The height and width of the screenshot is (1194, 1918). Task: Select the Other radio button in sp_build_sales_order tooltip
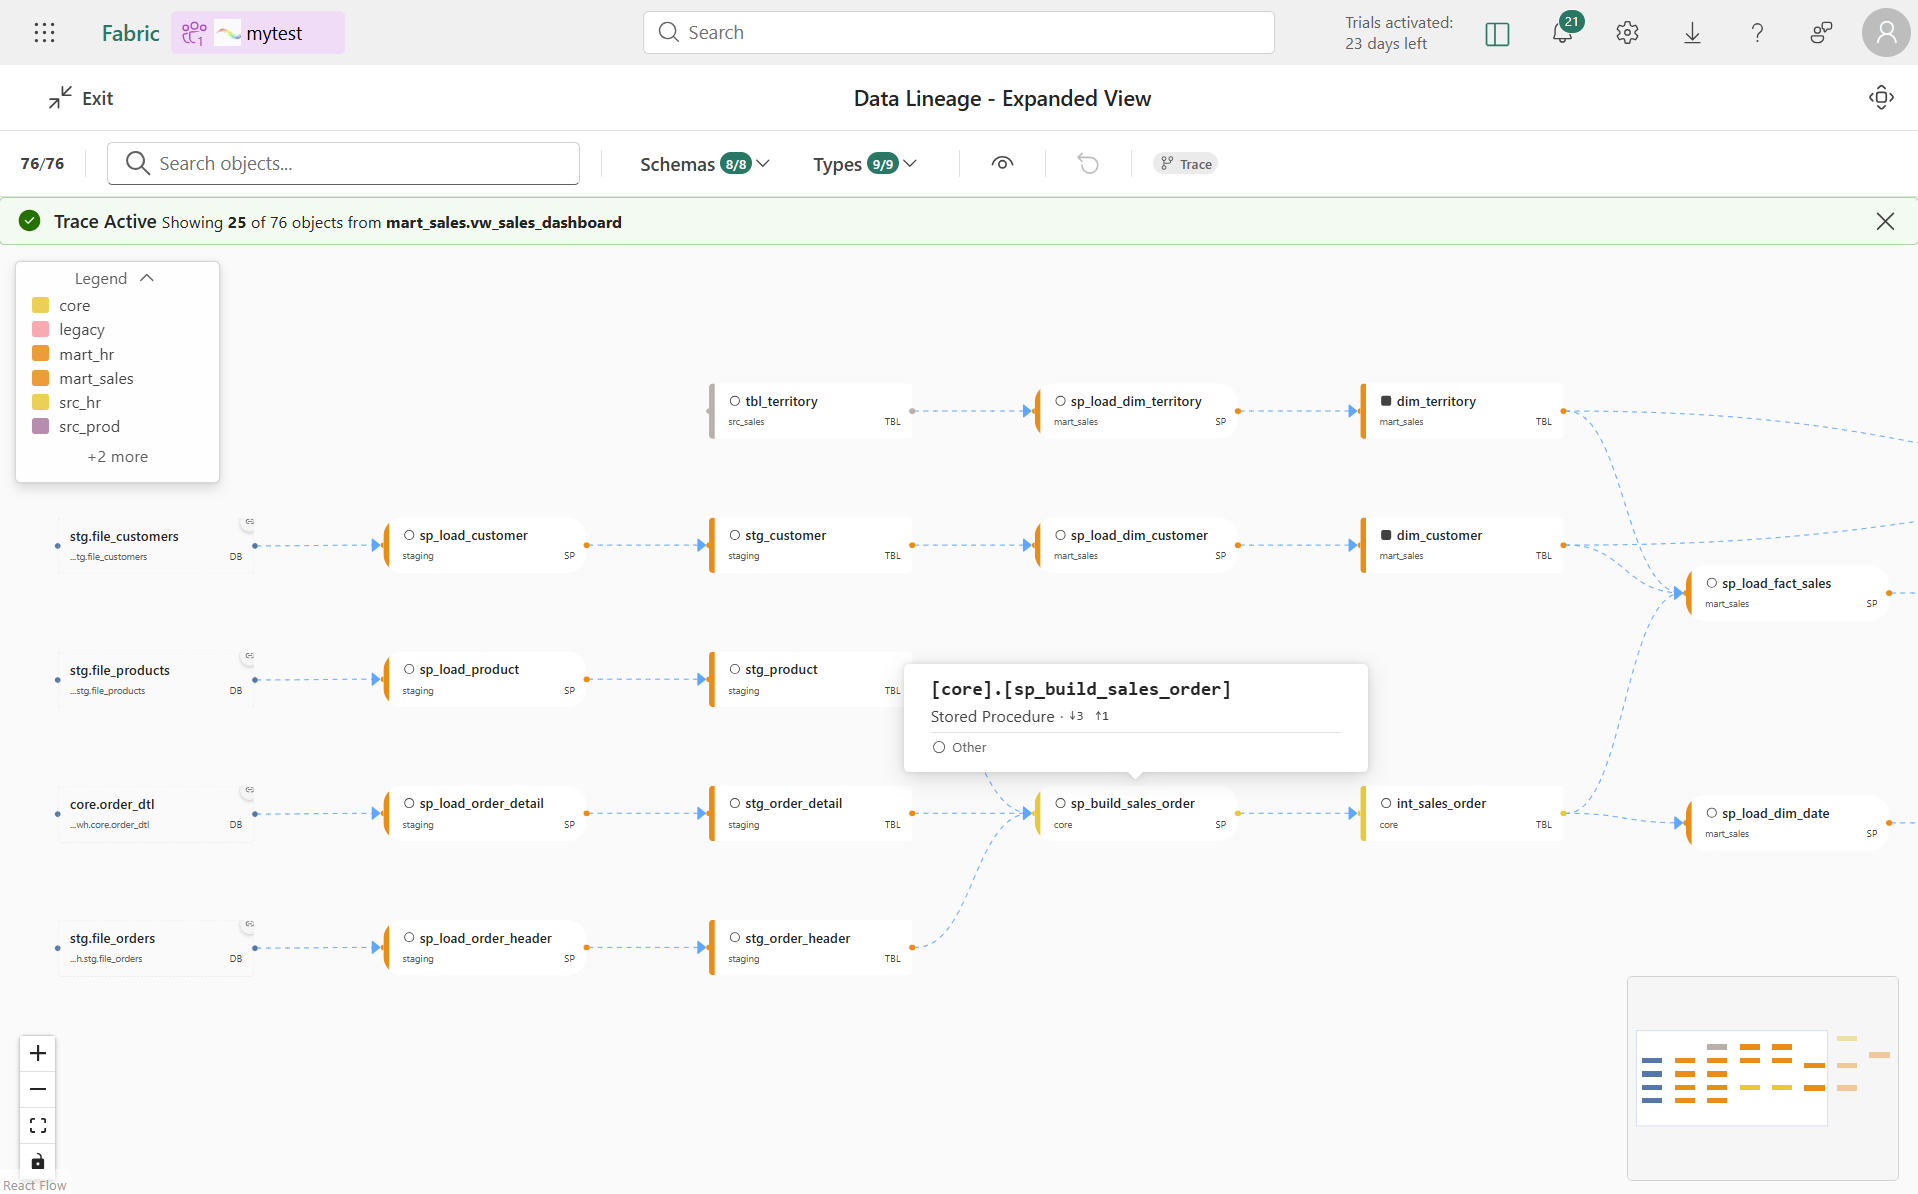[940, 747]
